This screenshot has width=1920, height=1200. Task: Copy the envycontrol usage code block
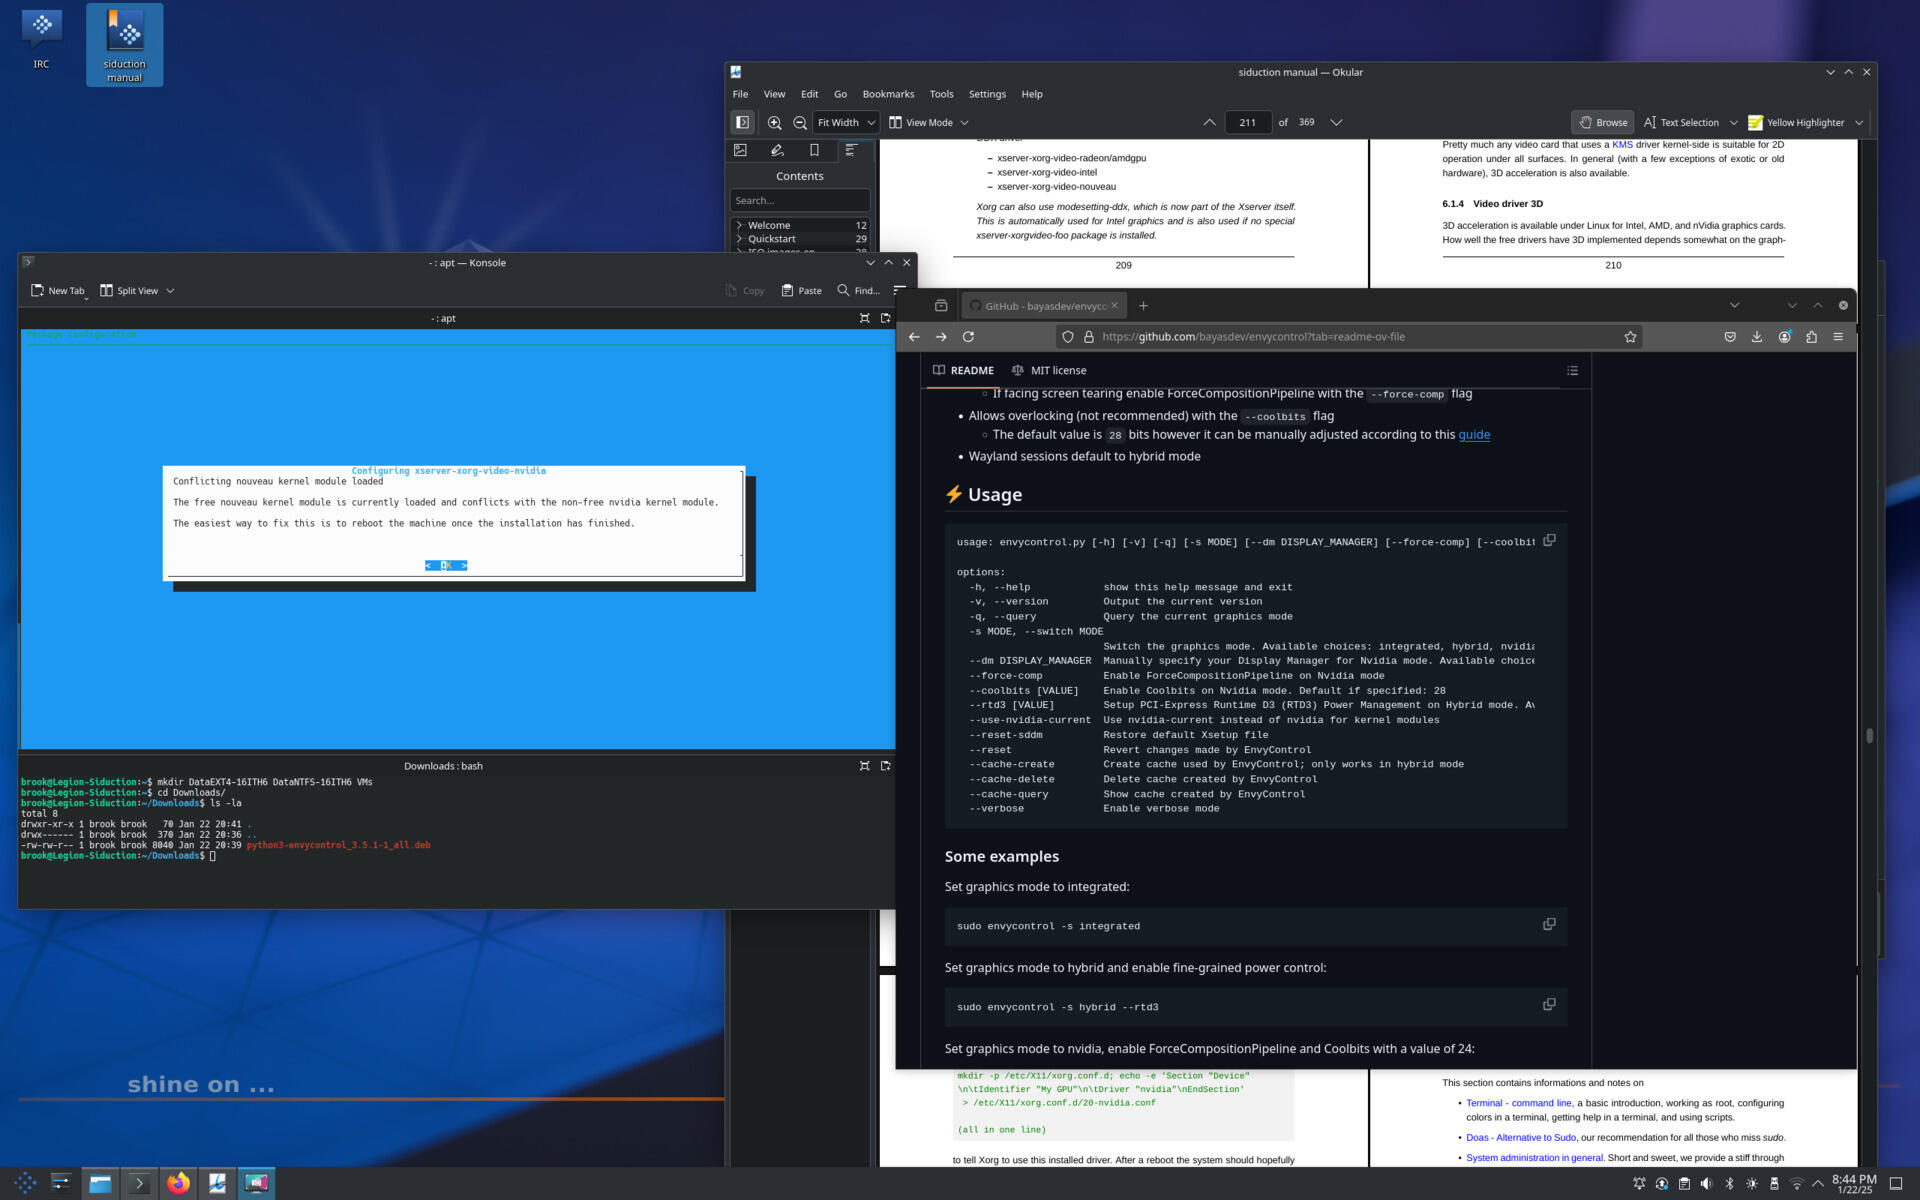pyautogui.click(x=1549, y=541)
